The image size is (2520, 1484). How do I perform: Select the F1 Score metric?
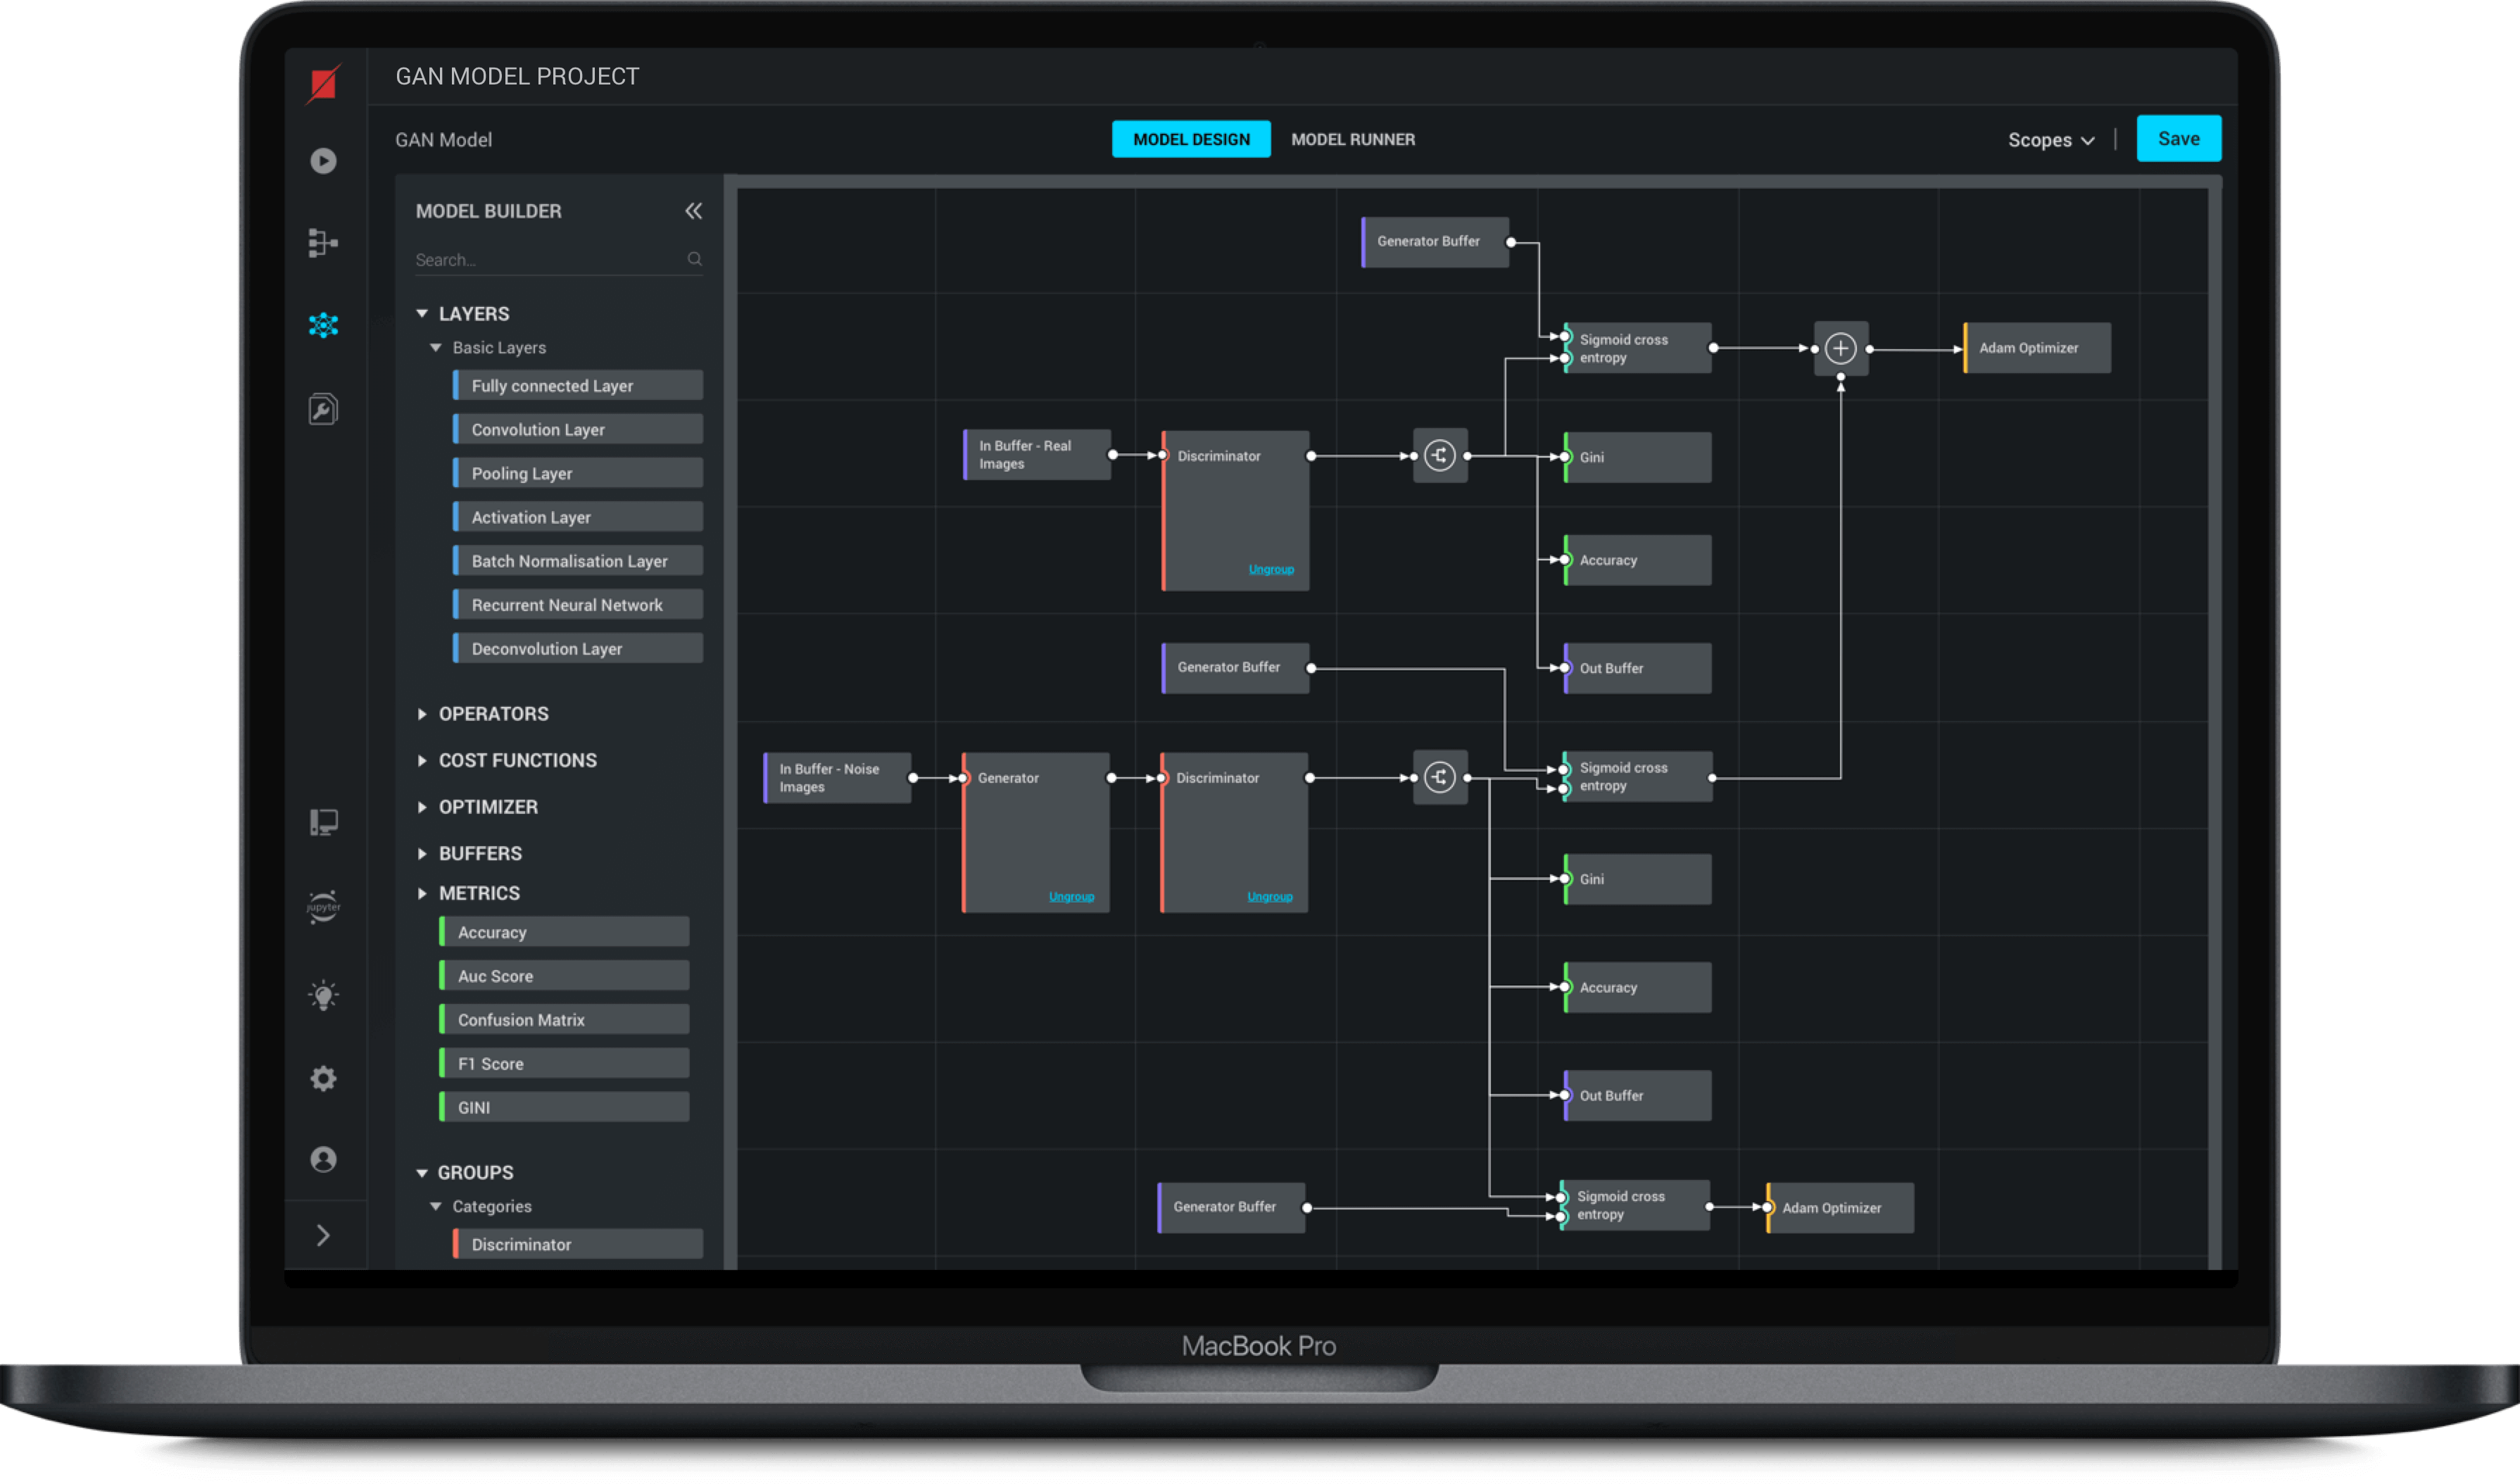coord(564,1064)
